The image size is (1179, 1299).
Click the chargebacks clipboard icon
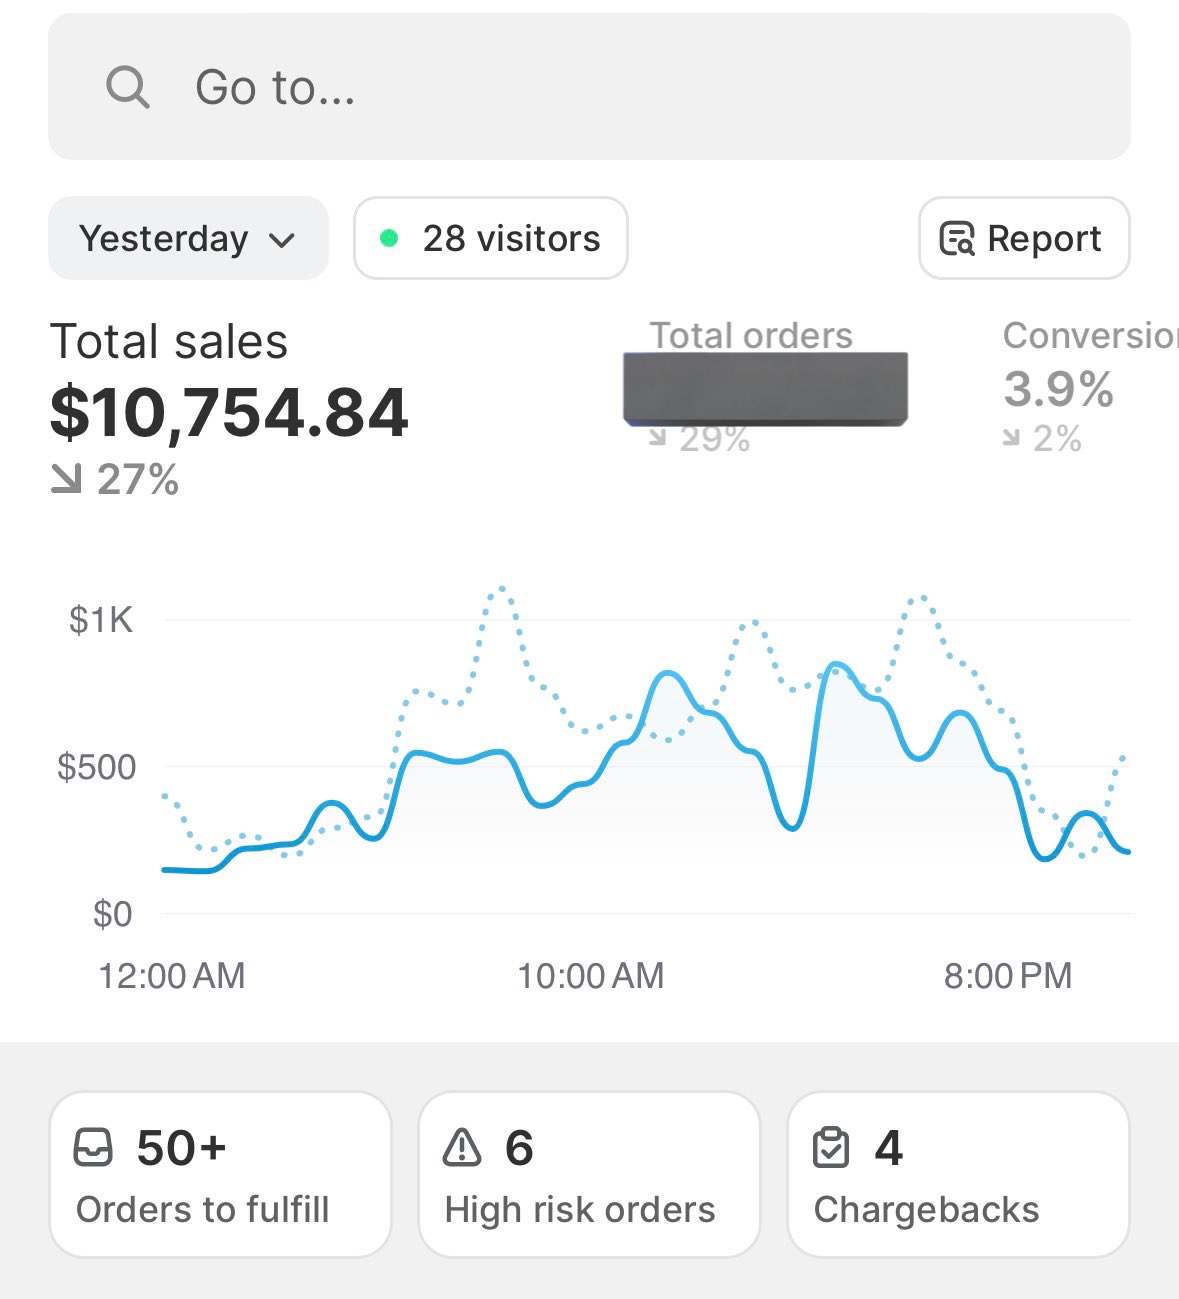tap(831, 1147)
